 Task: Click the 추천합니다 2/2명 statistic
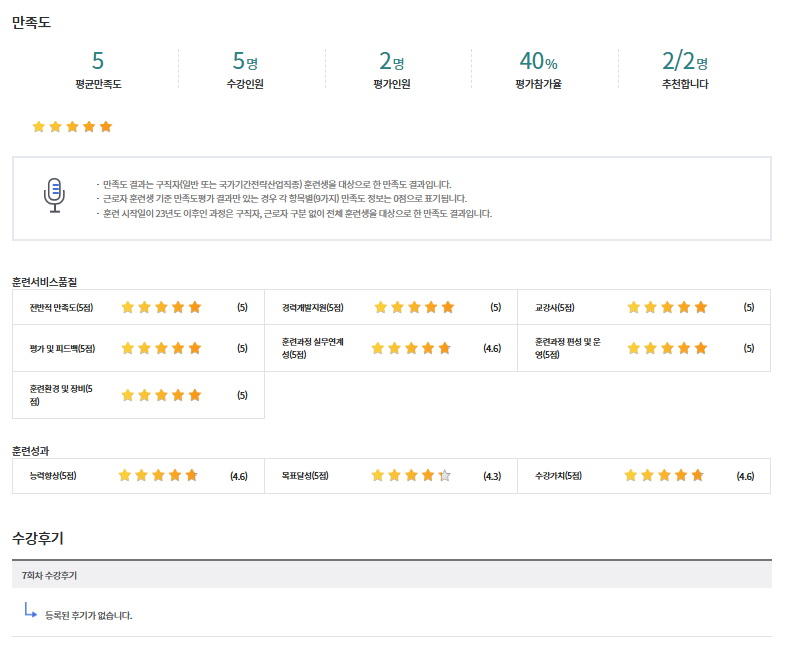click(685, 70)
